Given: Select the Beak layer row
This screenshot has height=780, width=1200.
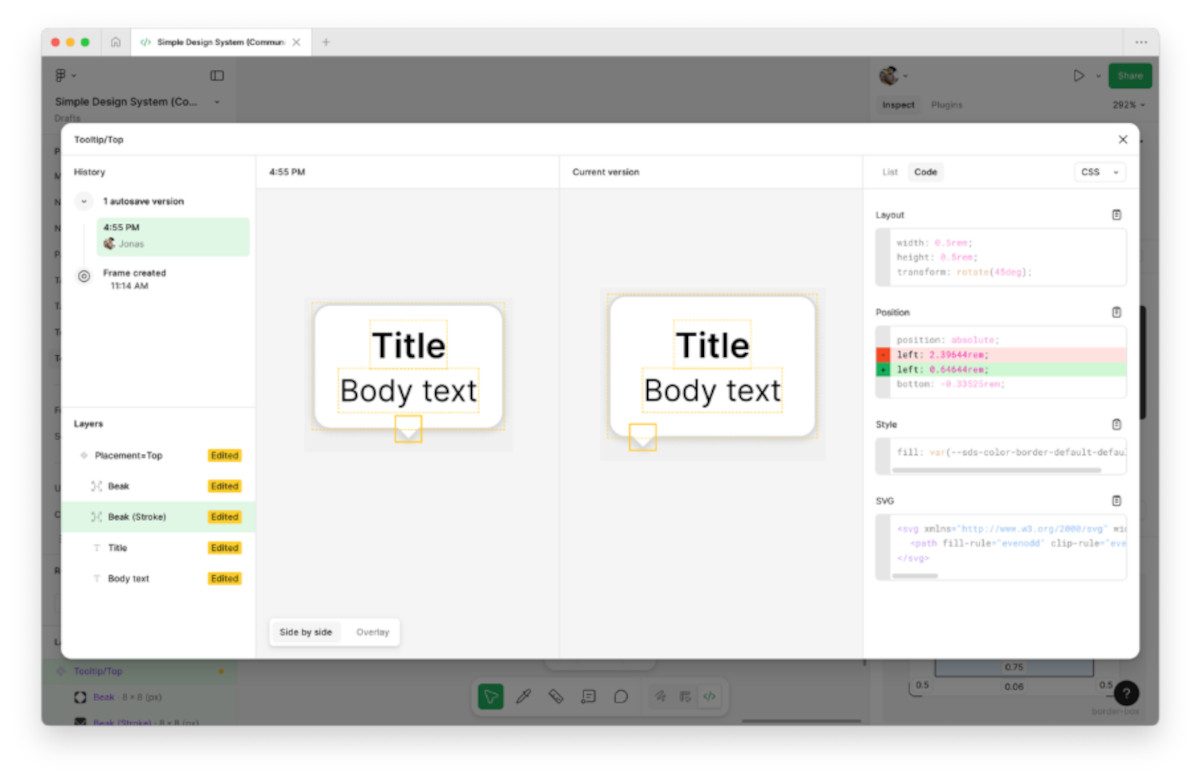Looking at the screenshot, I should (x=158, y=486).
